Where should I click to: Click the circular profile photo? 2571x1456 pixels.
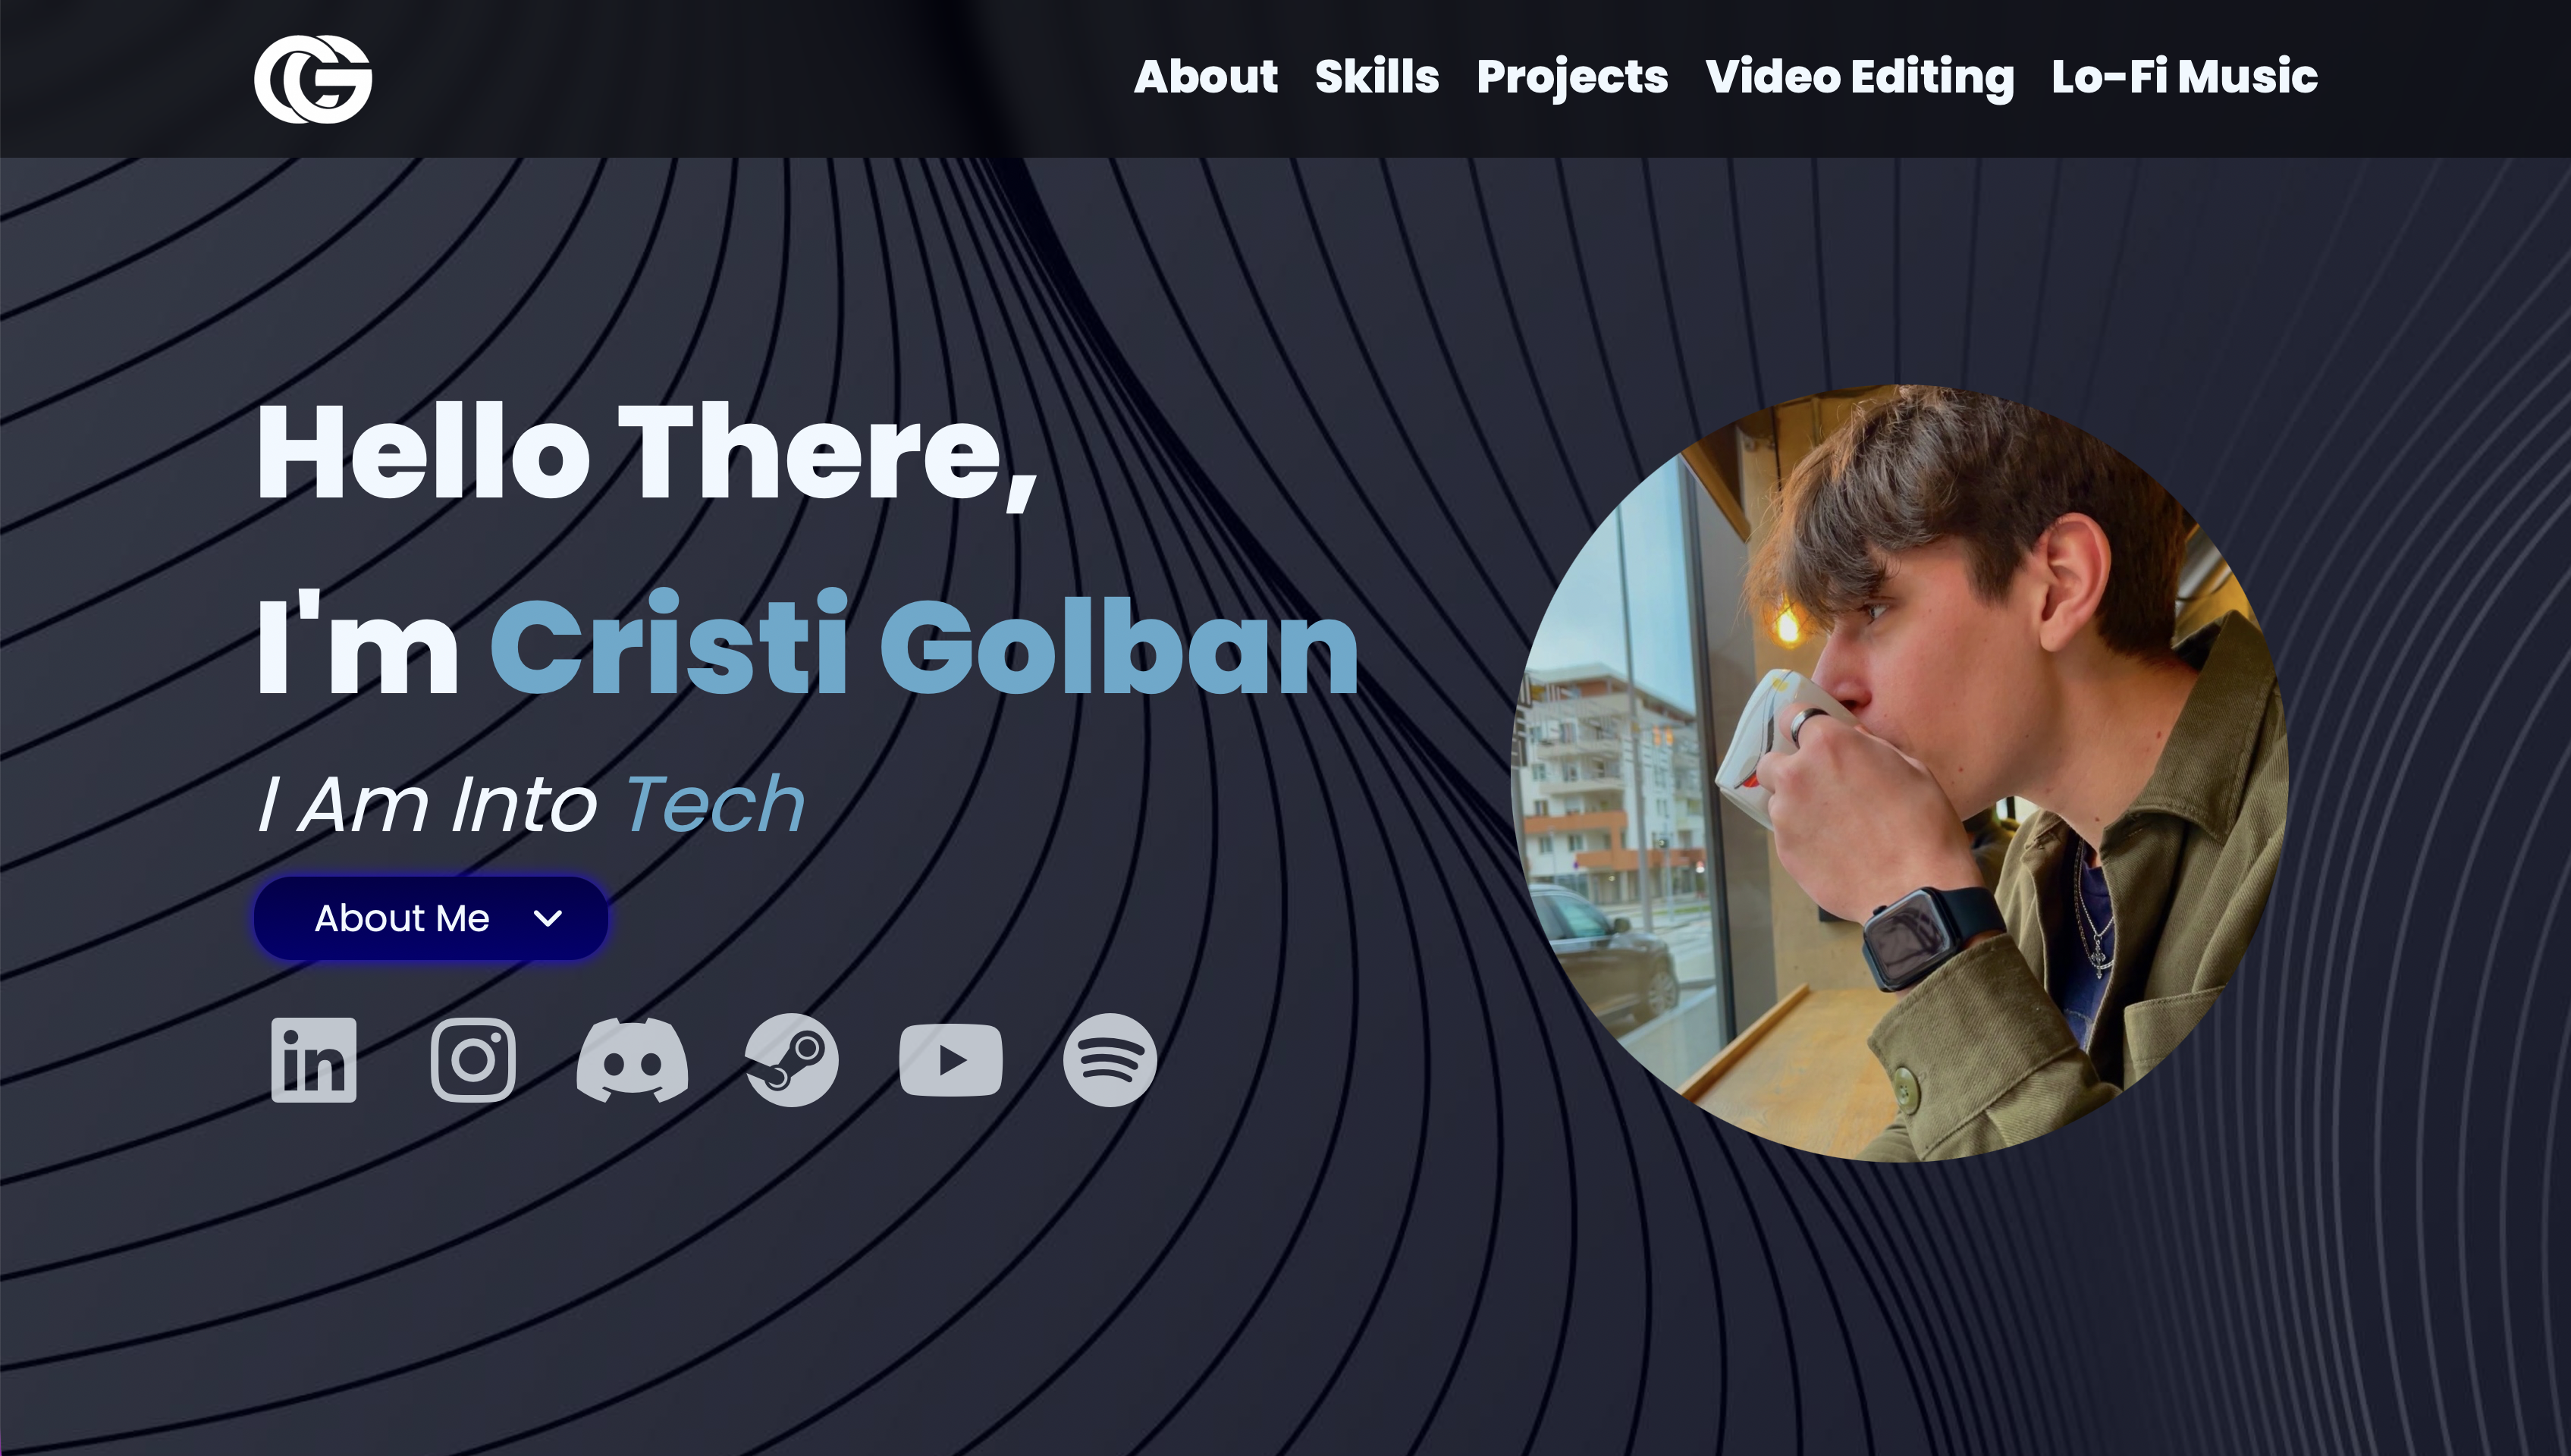(x=1899, y=773)
